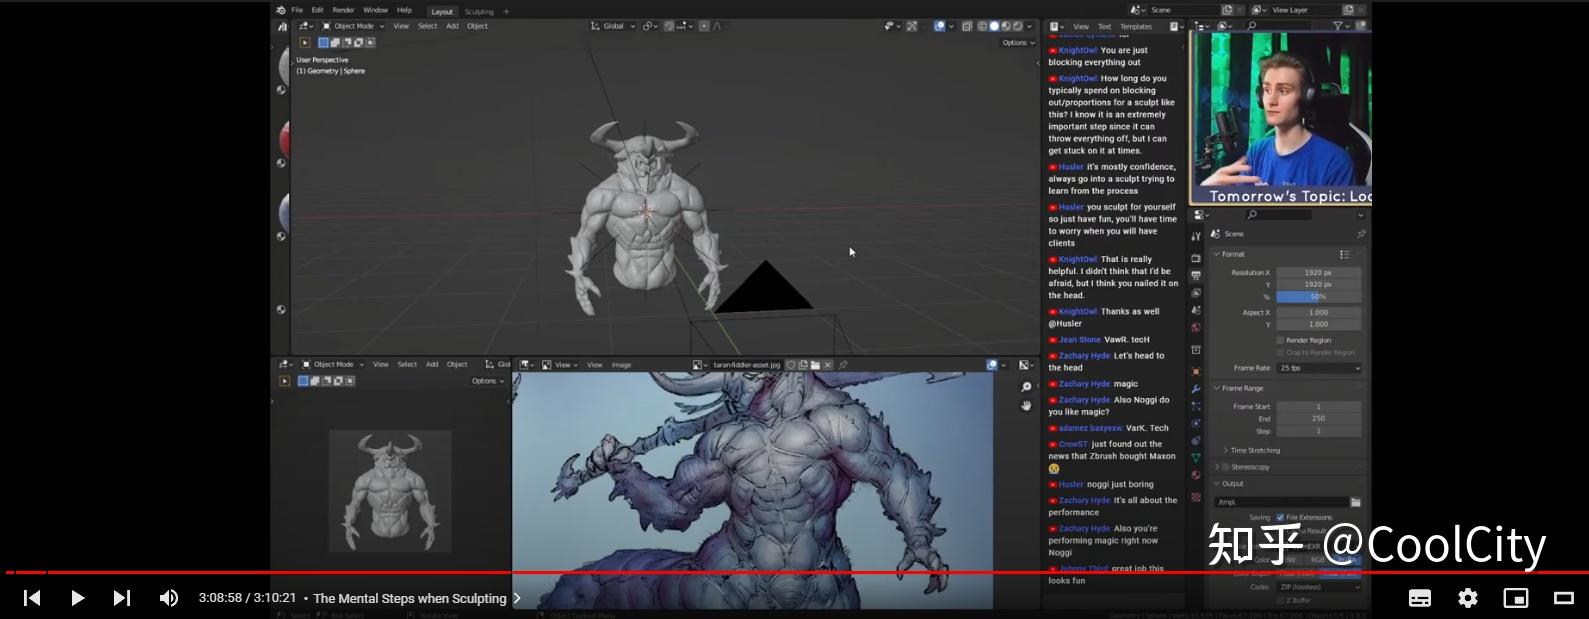1589x619 pixels.
Task: Toggle viewport overlays button
Action: (x=940, y=26)
